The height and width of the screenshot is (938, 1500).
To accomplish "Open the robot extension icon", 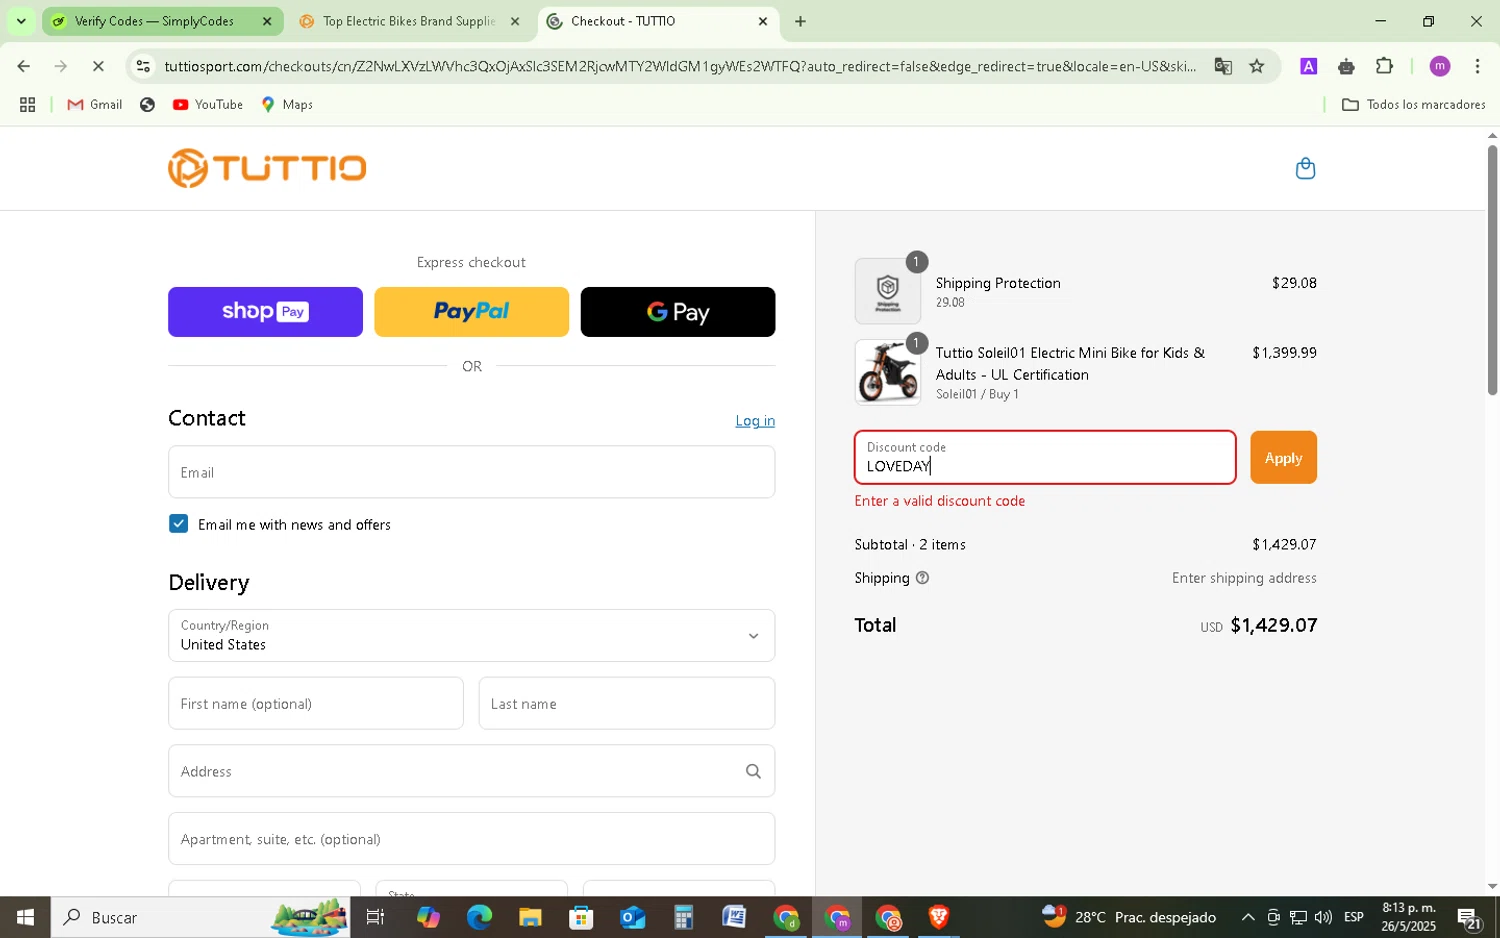I will [1346, 66].
